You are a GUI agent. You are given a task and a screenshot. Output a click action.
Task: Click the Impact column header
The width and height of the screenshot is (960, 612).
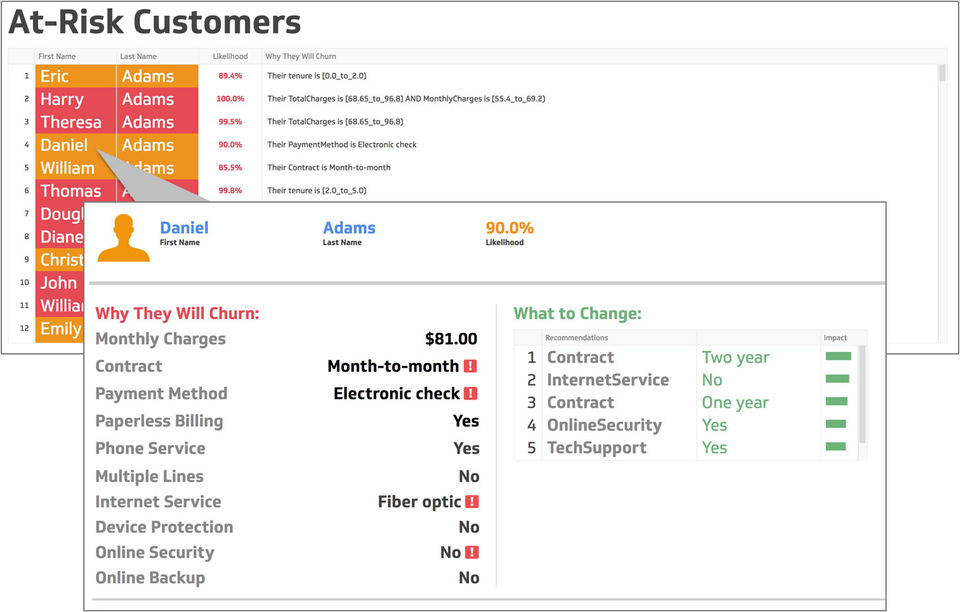click(835, 338)
